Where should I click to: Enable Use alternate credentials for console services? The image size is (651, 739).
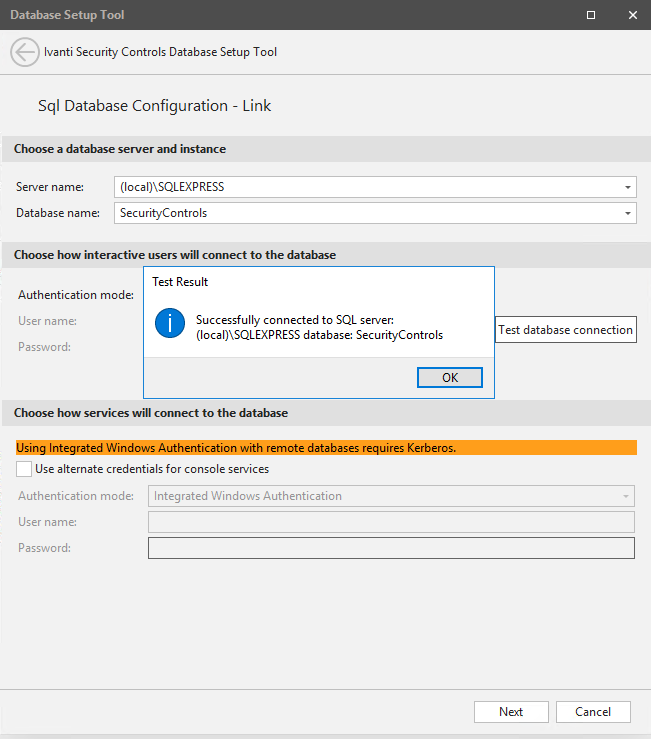(x=25, y=469)
